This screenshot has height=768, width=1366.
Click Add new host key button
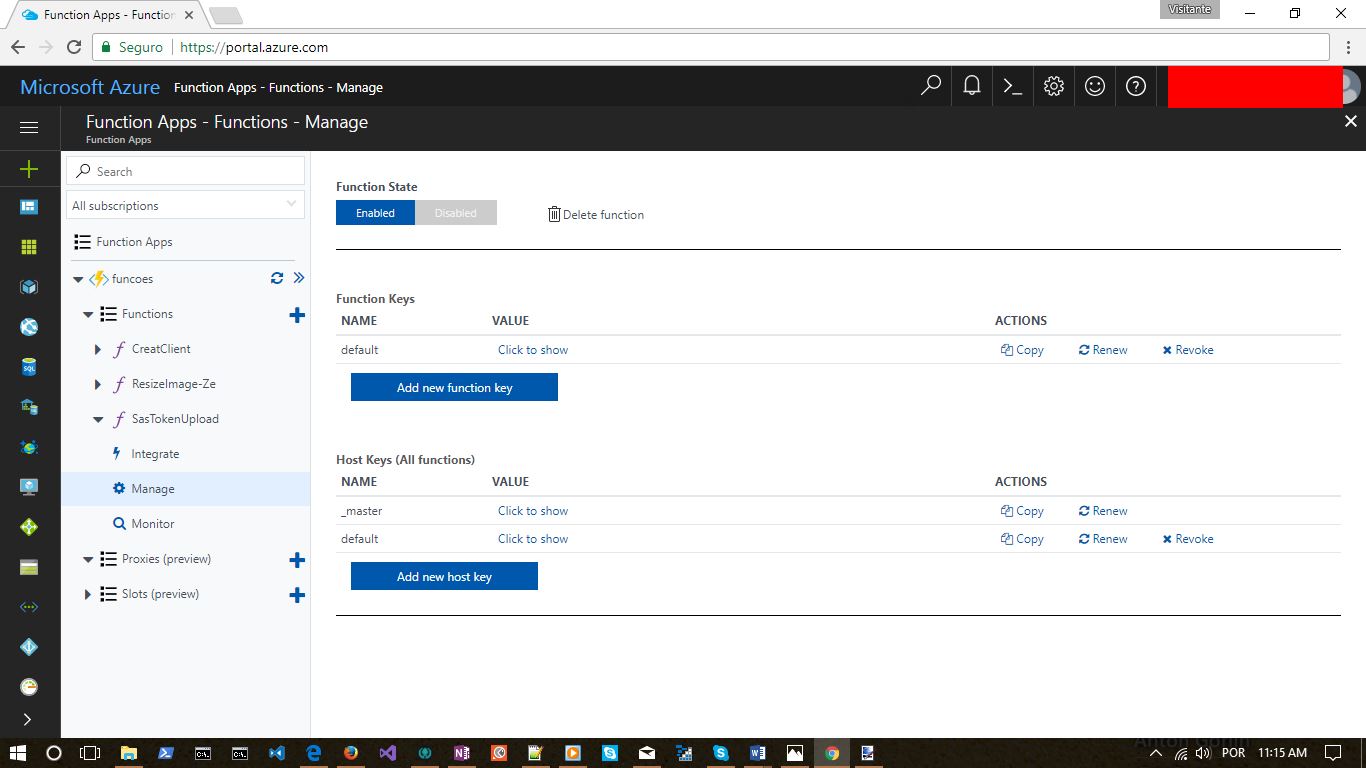(444, 576)
